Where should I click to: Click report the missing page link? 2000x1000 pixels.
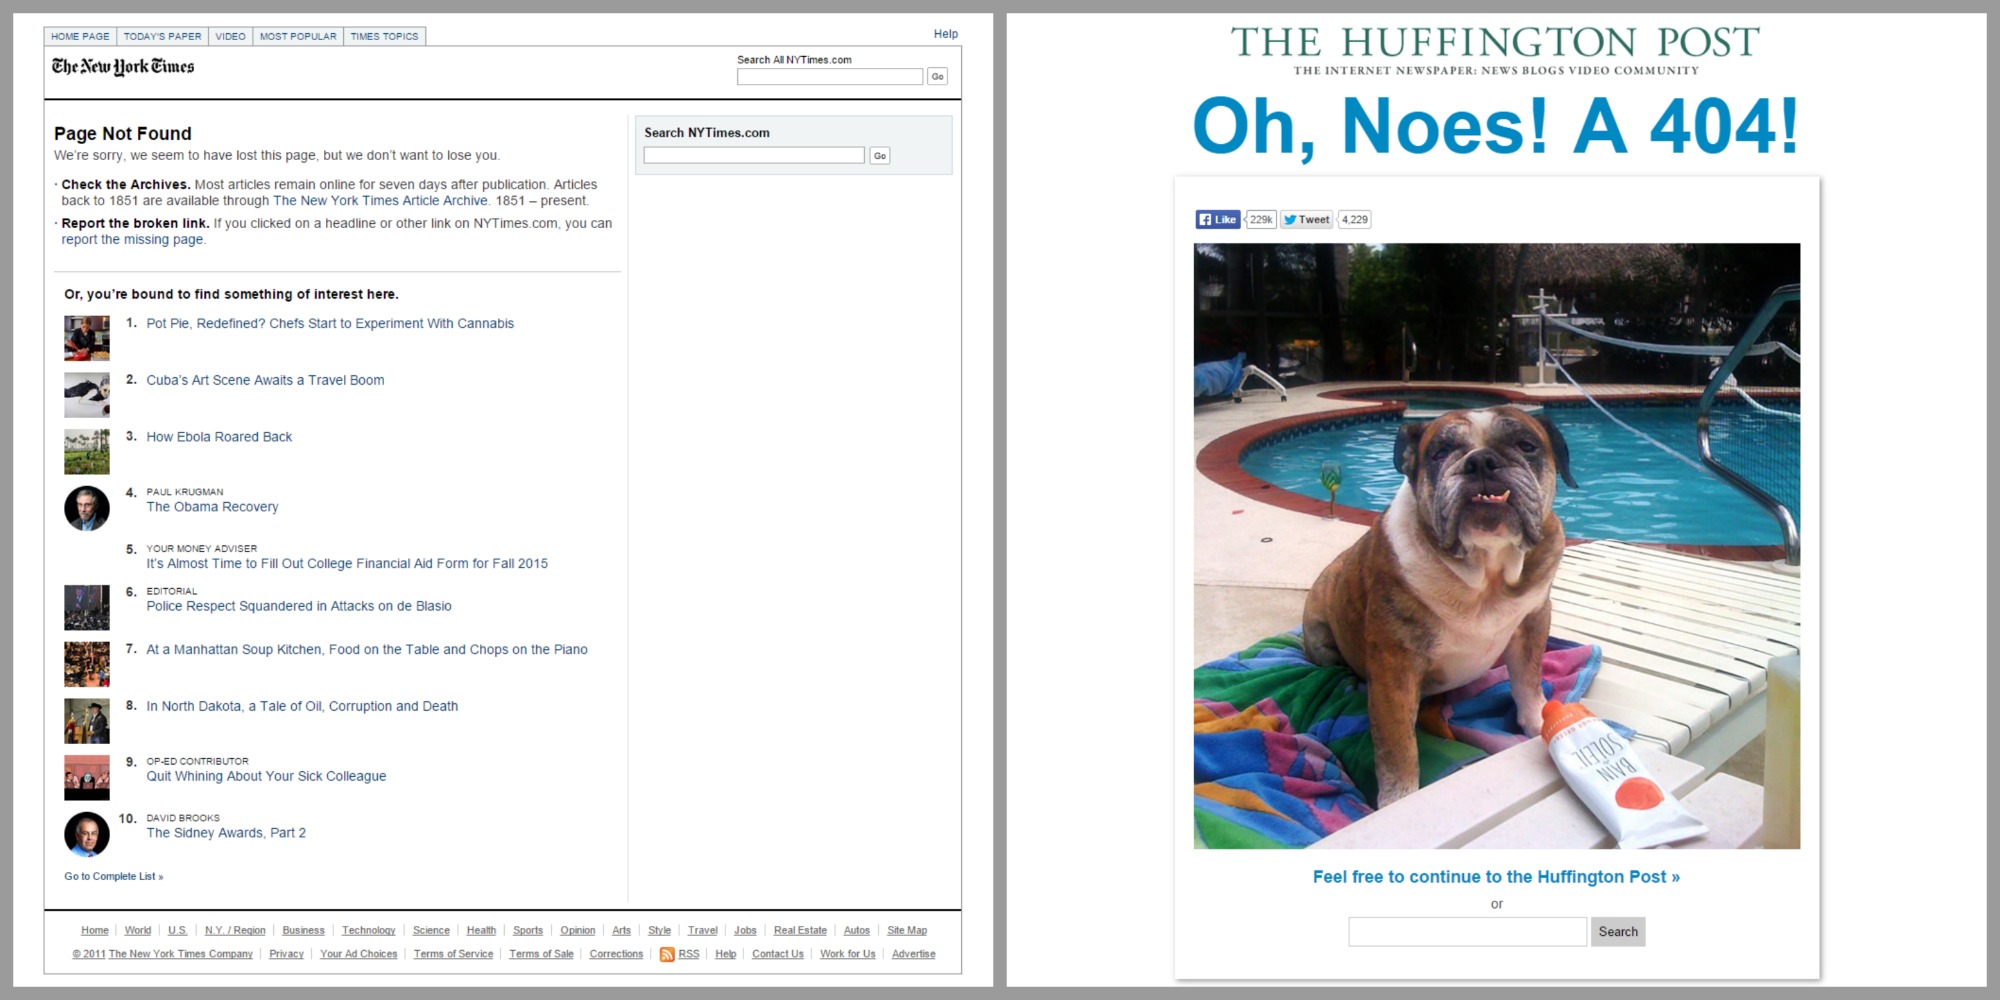coord(132,240)
